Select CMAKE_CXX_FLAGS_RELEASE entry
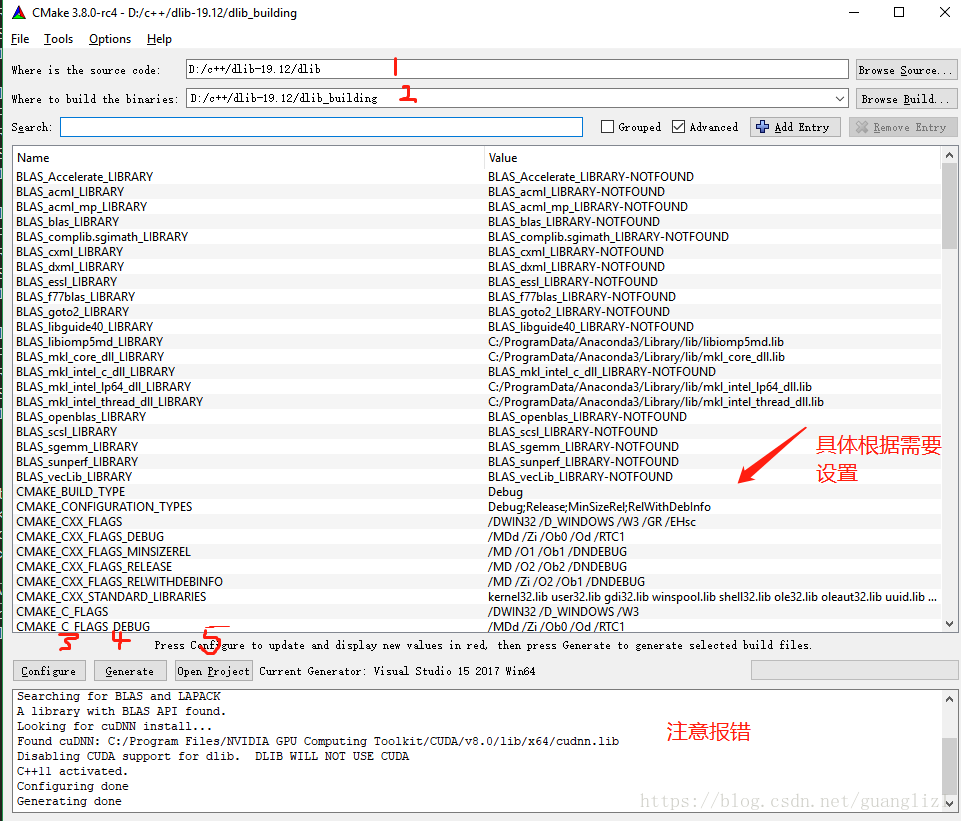 click(x=94, y=567)
